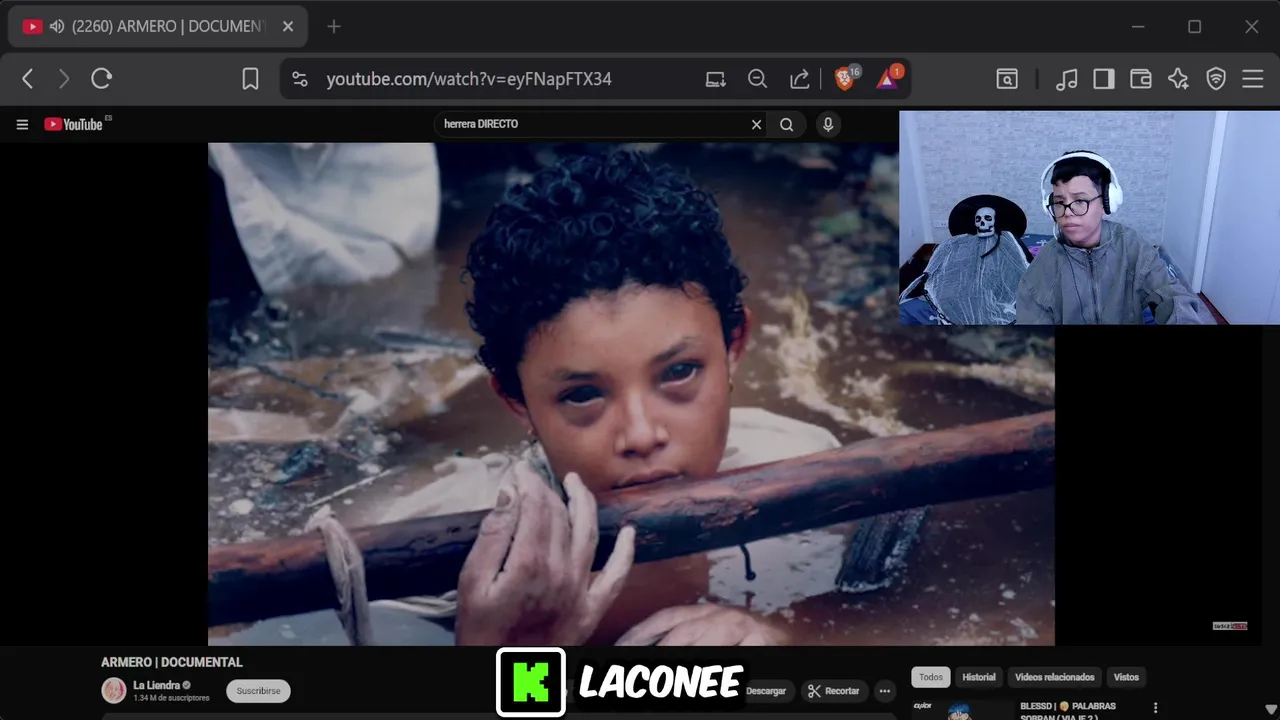Image resolution: width=1280 pixels, height=720 pixels.
Task: Click the Descargar download button
Action: pyautogui.click(x=766, y=691)
